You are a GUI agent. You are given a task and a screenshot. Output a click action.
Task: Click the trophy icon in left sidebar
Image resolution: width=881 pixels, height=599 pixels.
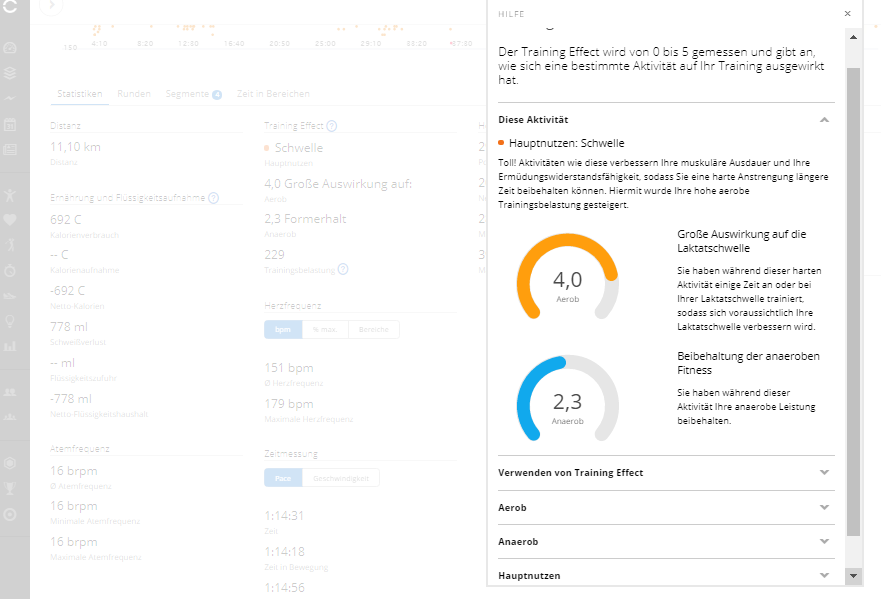coord(10,488)
